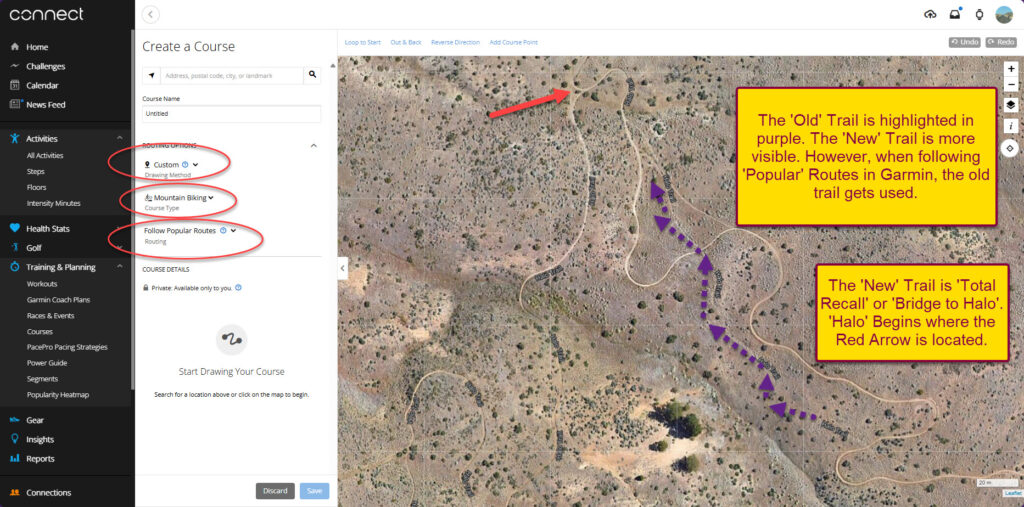This screenshot has height=507, width=1024.
Task: Click the map info button
Action: [1010, 125]
